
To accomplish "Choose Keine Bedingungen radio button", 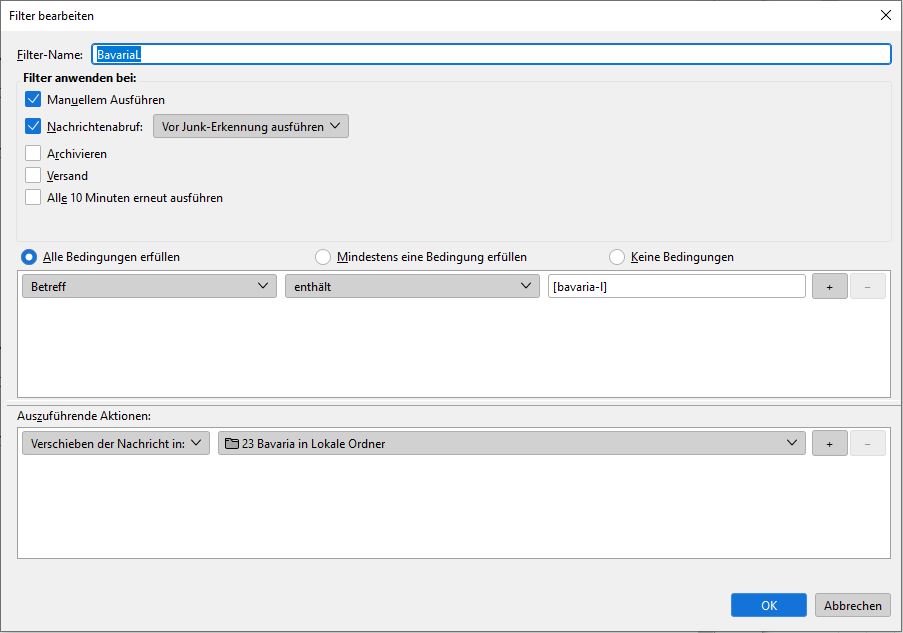I will click(617, 257).
